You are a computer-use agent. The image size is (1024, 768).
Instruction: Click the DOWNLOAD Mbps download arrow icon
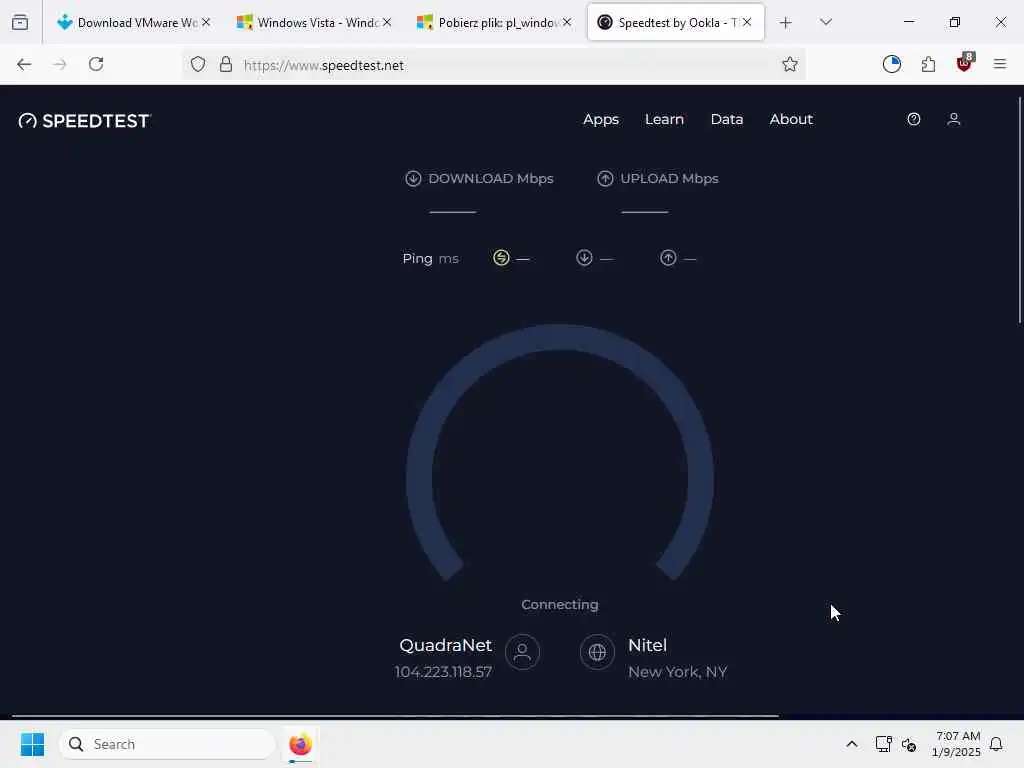click(x=413, y=178)
